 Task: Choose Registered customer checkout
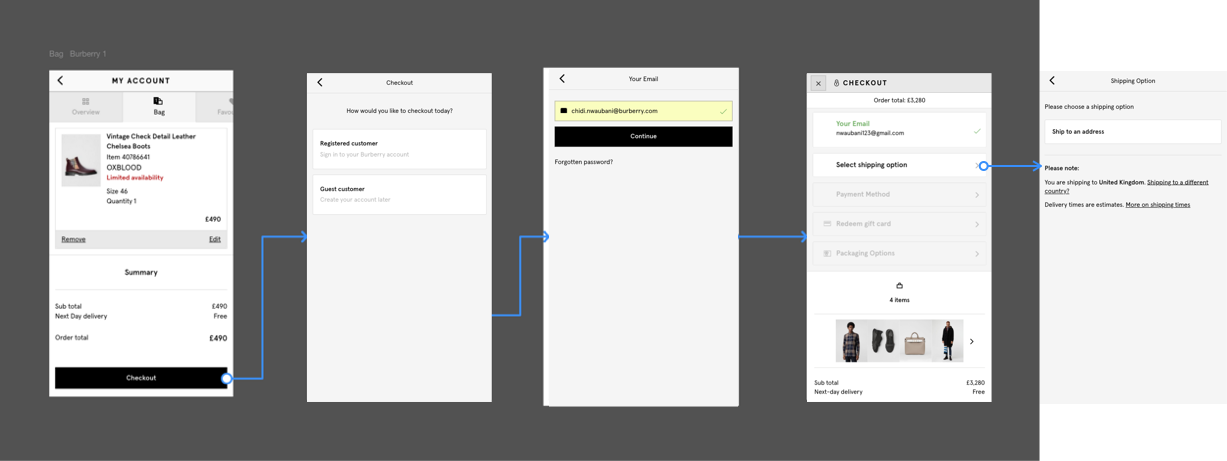click(399, 148)
